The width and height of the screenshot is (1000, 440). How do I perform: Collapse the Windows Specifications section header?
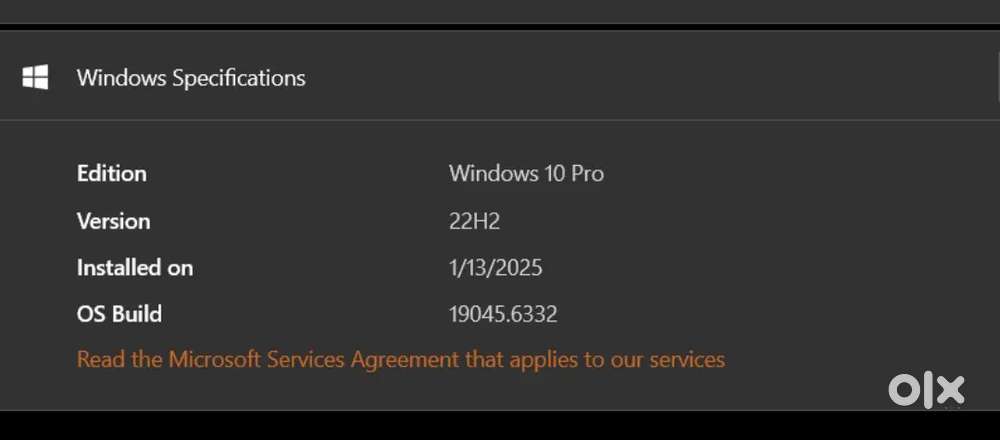point(191,78)
